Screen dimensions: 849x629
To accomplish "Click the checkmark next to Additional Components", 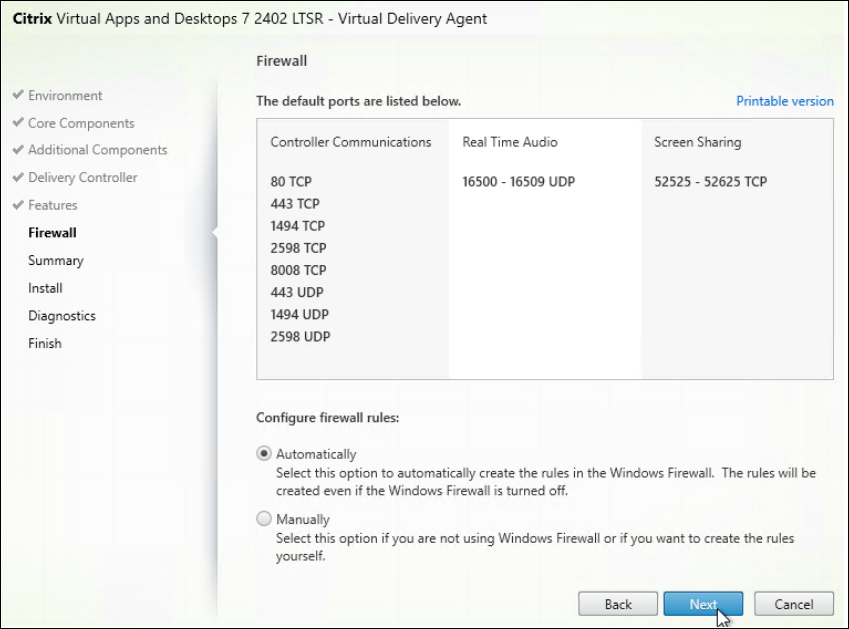I will click(18, 150).
